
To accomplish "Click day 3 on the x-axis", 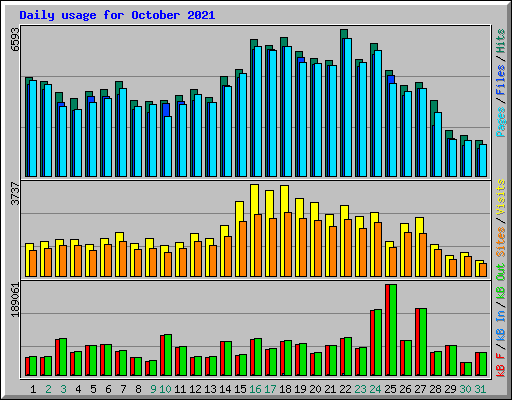I will tap(63, 389).
